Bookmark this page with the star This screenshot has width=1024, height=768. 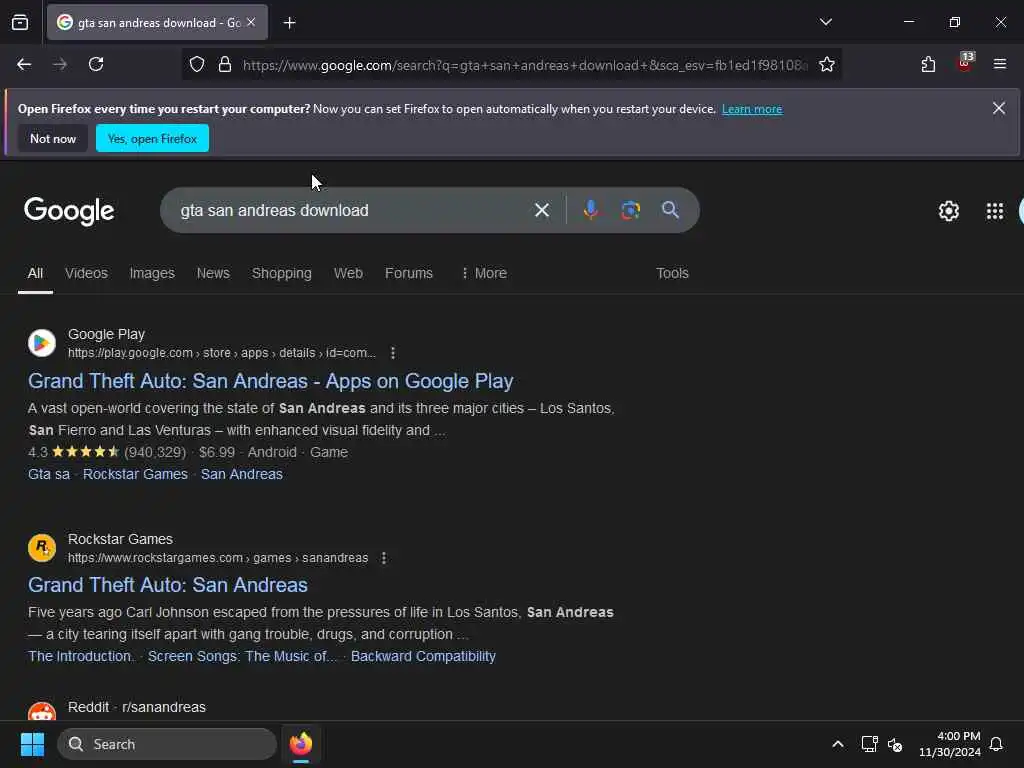(827, 65)
